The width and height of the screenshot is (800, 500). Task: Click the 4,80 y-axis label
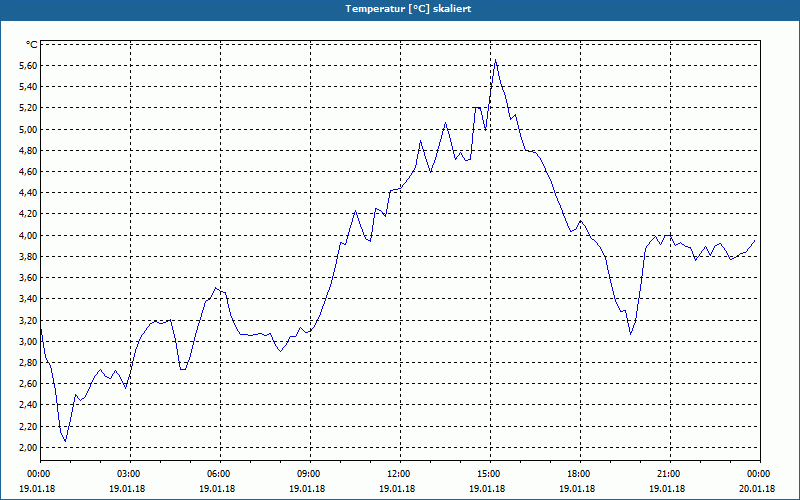[x=29, y=151]
